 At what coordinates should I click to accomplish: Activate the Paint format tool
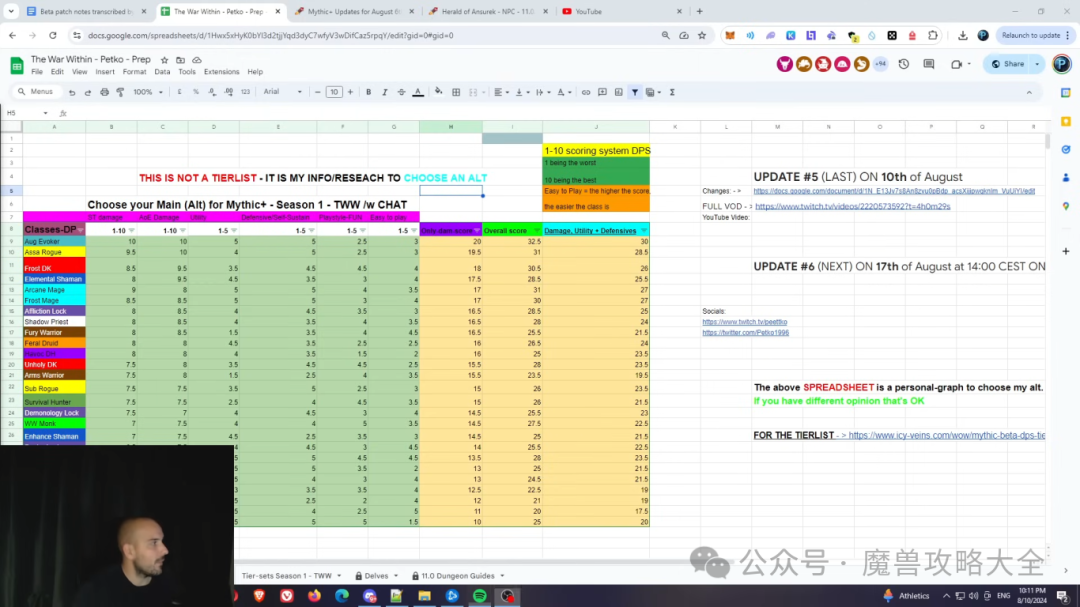(x=121, y=92)
